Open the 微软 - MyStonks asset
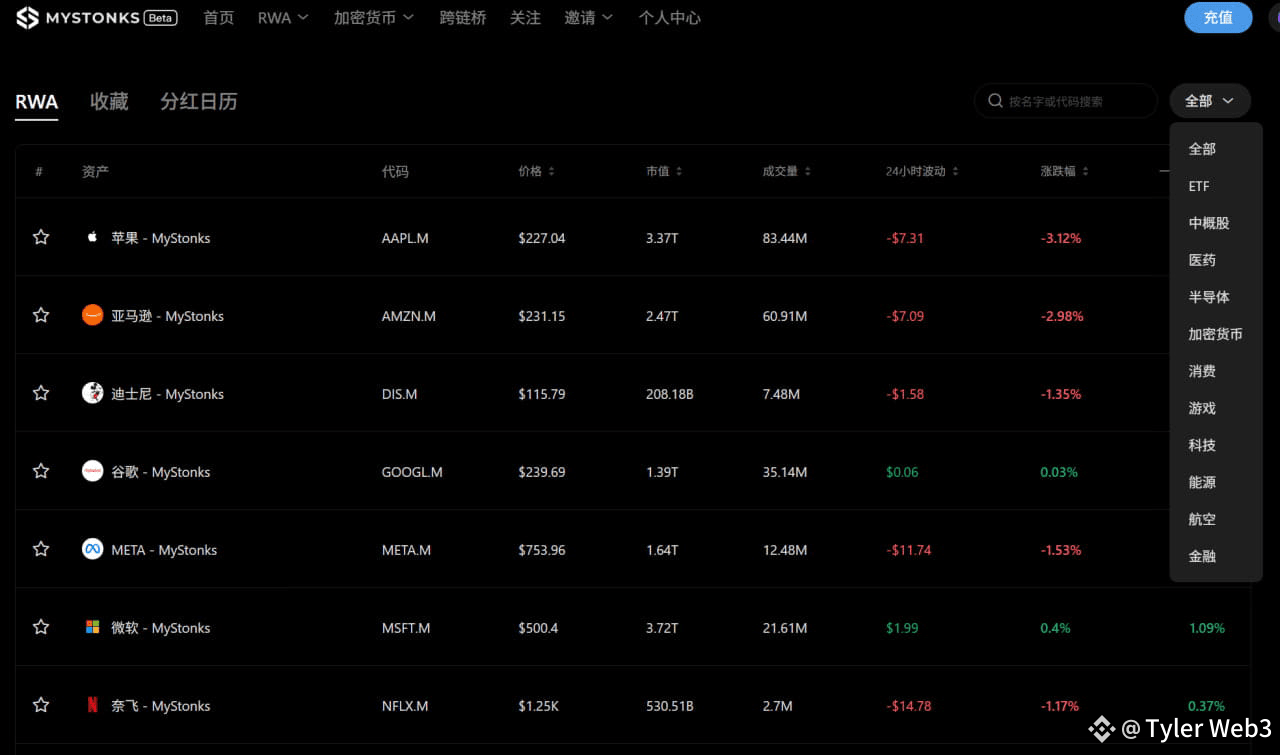The width and height of the screenshot is (1280, 755). pos(161,628)
